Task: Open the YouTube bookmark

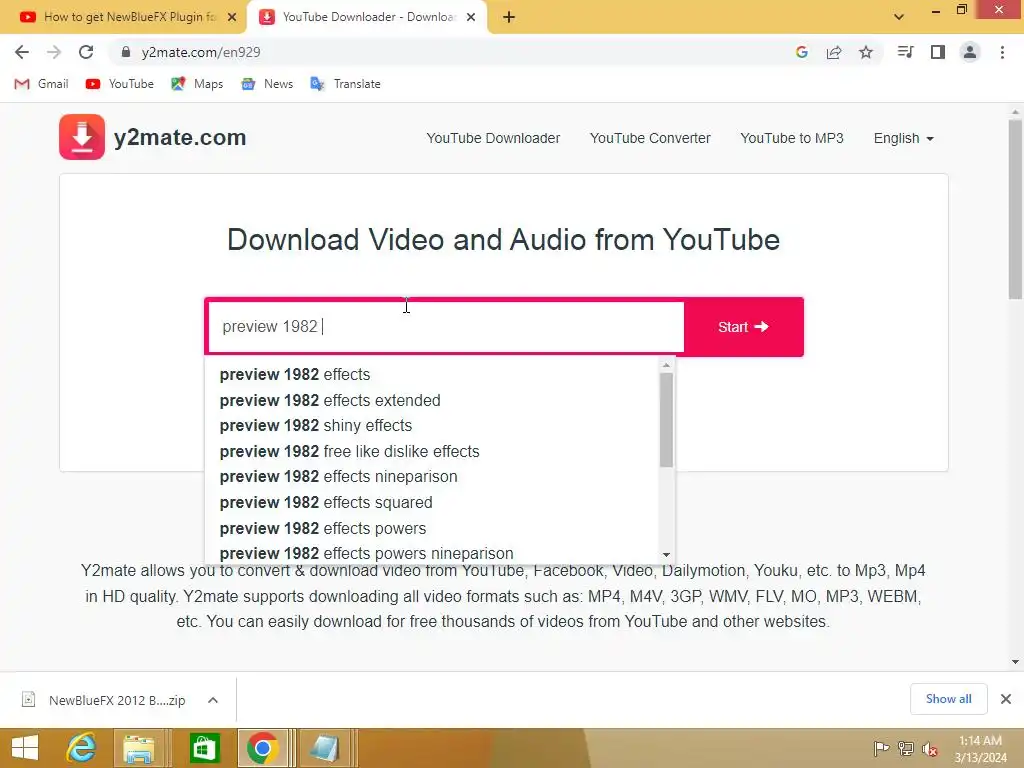Action: click(120, 84)
